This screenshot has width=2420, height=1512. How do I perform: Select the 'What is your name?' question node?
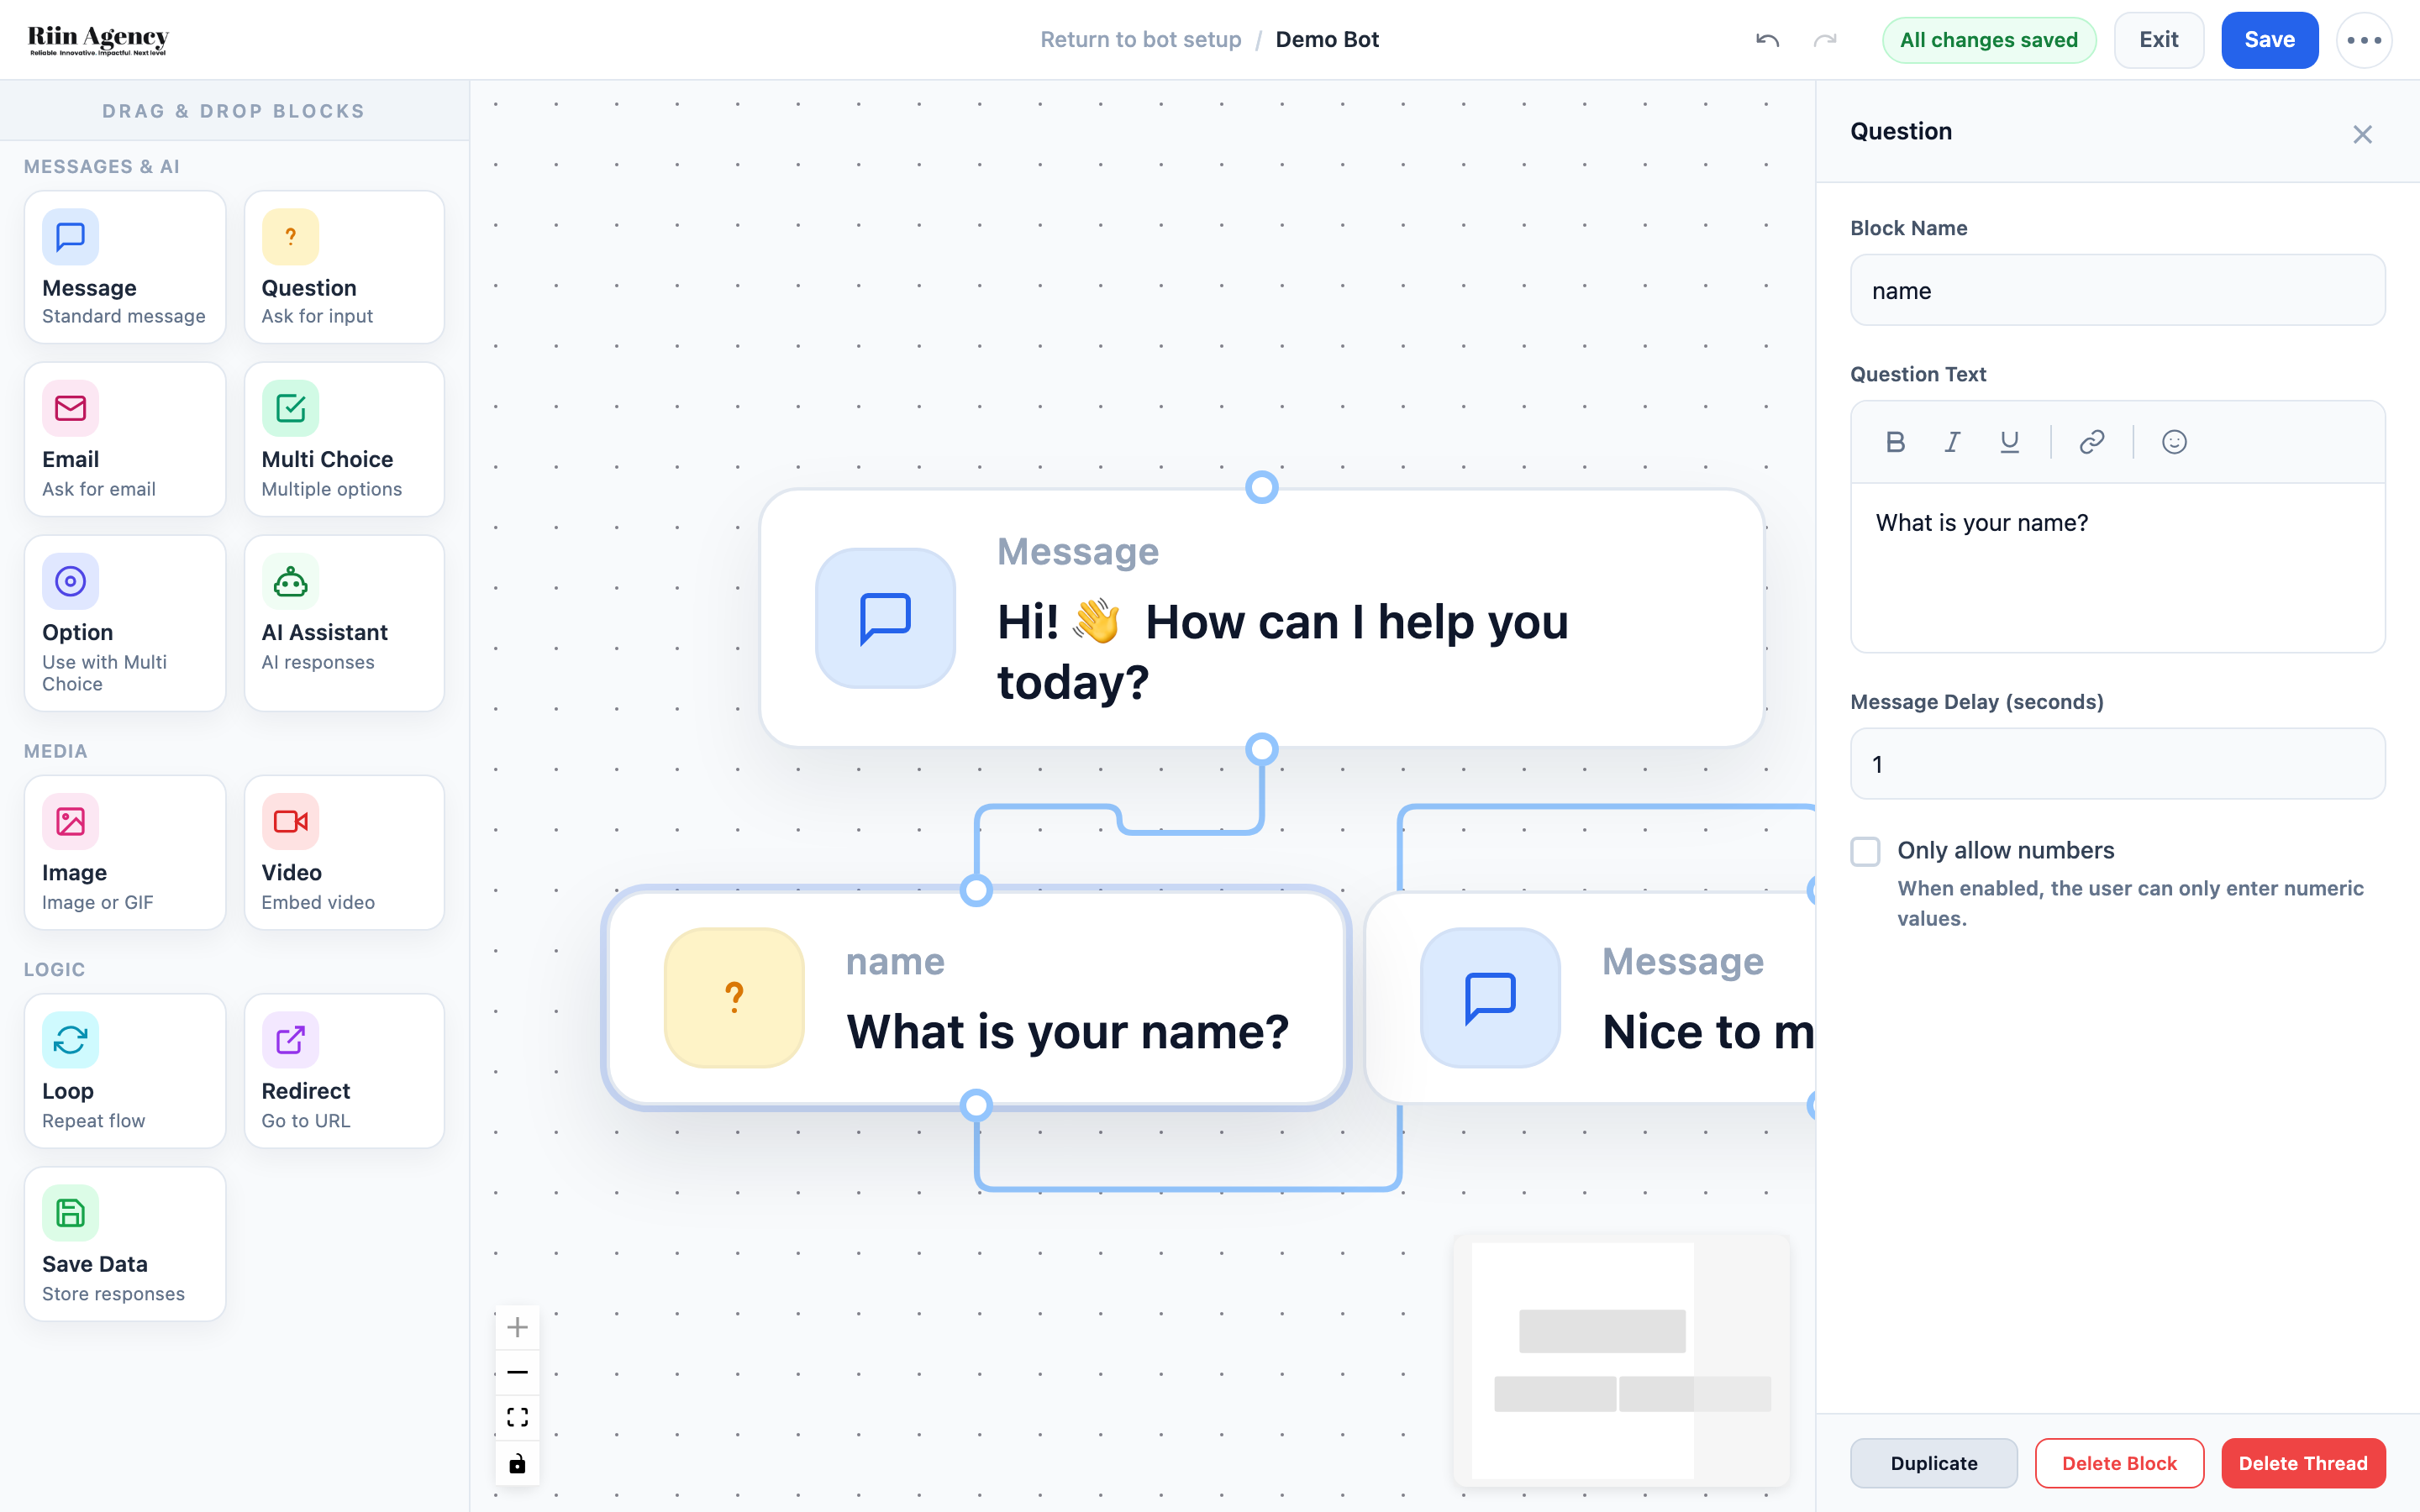(976, 998)
